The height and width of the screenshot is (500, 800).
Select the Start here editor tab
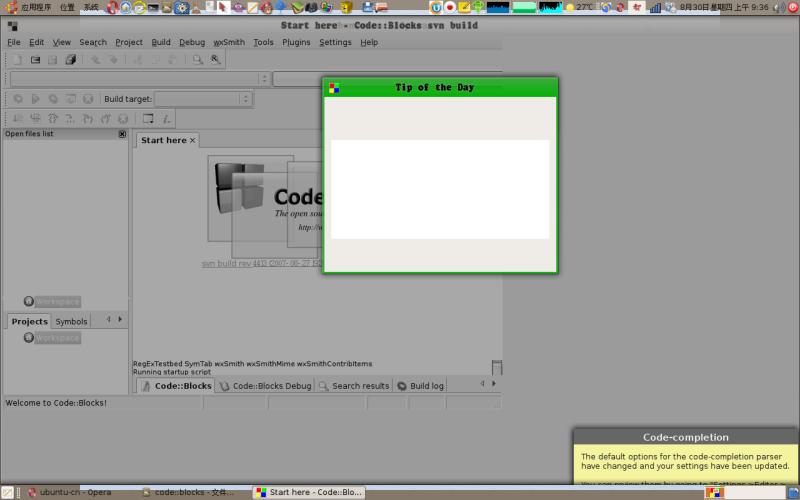coord(164,140)
